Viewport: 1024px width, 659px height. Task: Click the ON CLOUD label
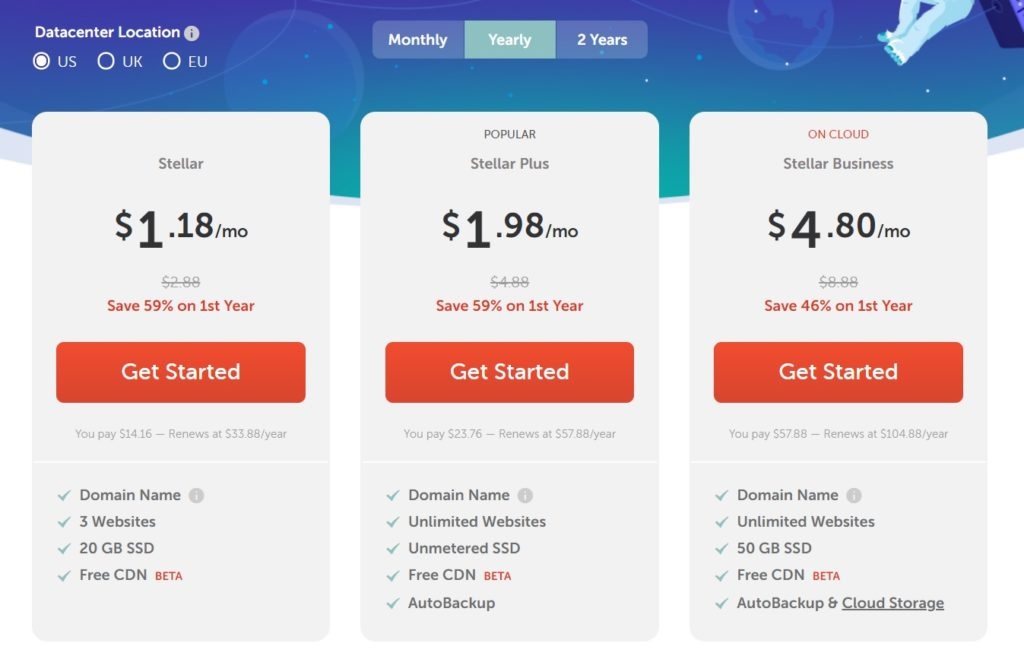(x=838, y=135)
